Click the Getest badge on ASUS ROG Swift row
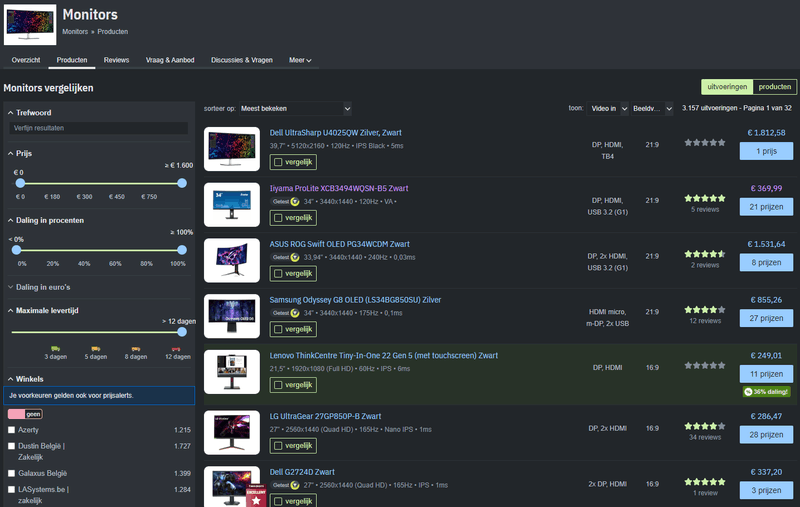The image size is (800, 507). [x=285, y=257]
